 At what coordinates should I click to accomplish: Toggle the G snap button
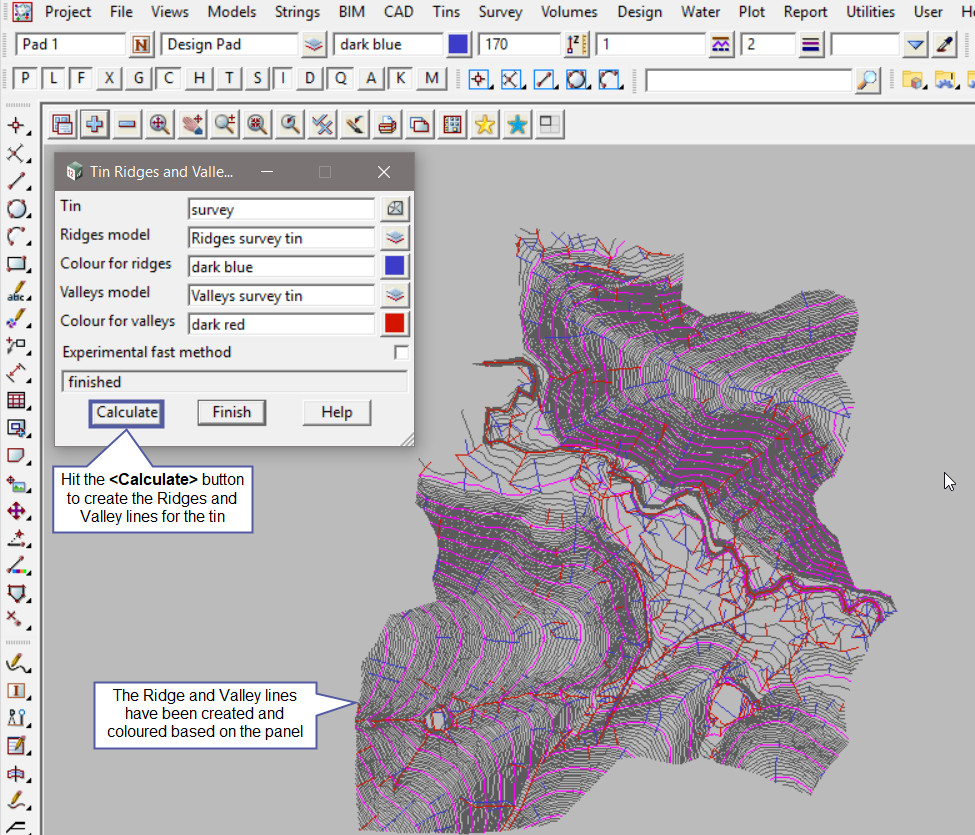[140, 79]
